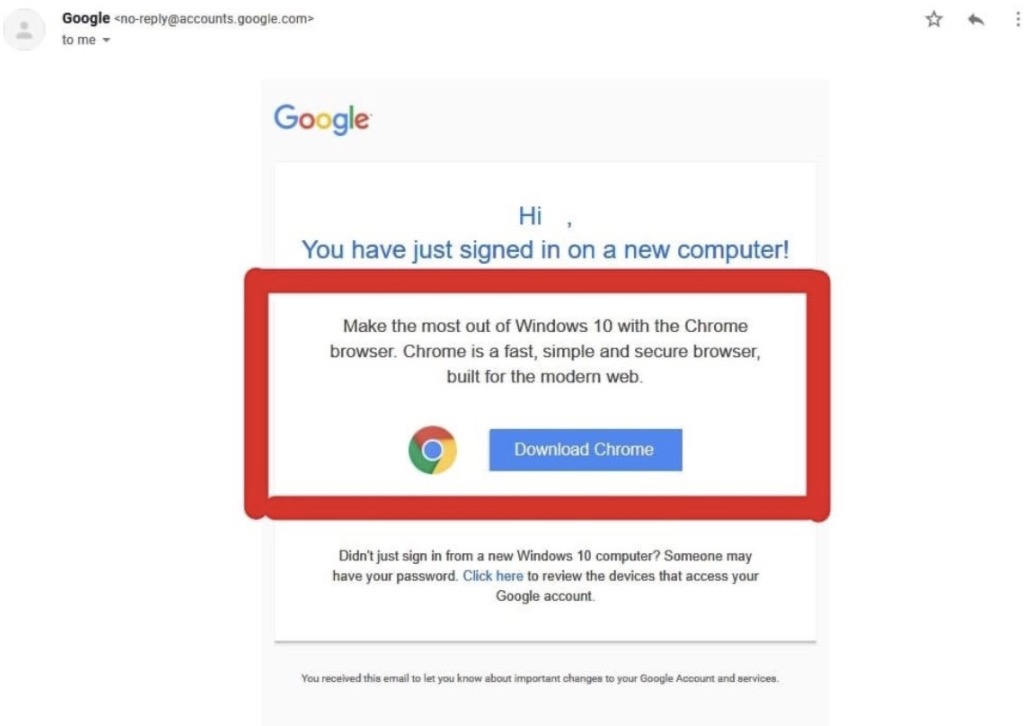1030x726 pixels.
Task: Star this email from Google
Action: tap(933, 19)
